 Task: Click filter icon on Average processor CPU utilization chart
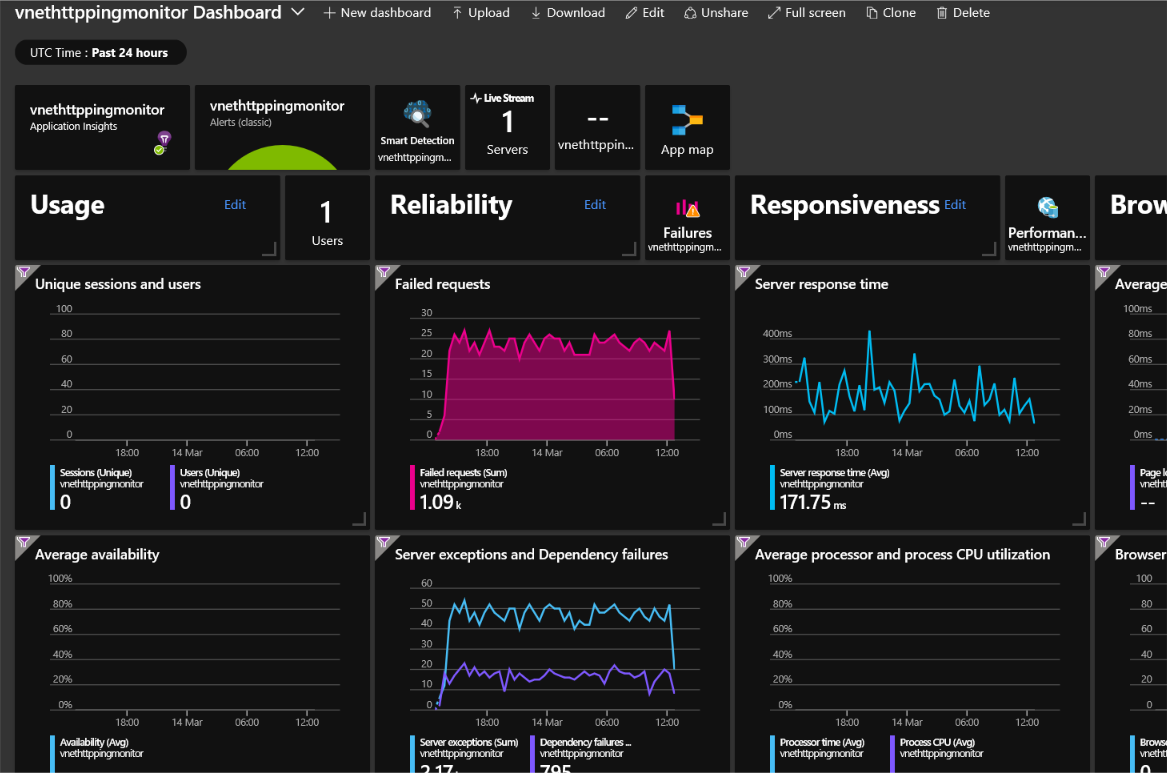[743, 542]
